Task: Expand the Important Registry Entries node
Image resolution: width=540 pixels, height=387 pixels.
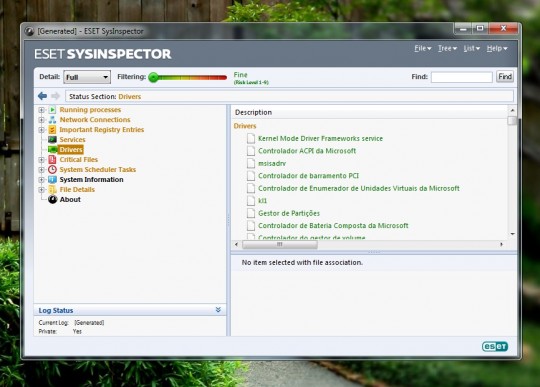Action: pyautogui.click(x=41, y=130)
